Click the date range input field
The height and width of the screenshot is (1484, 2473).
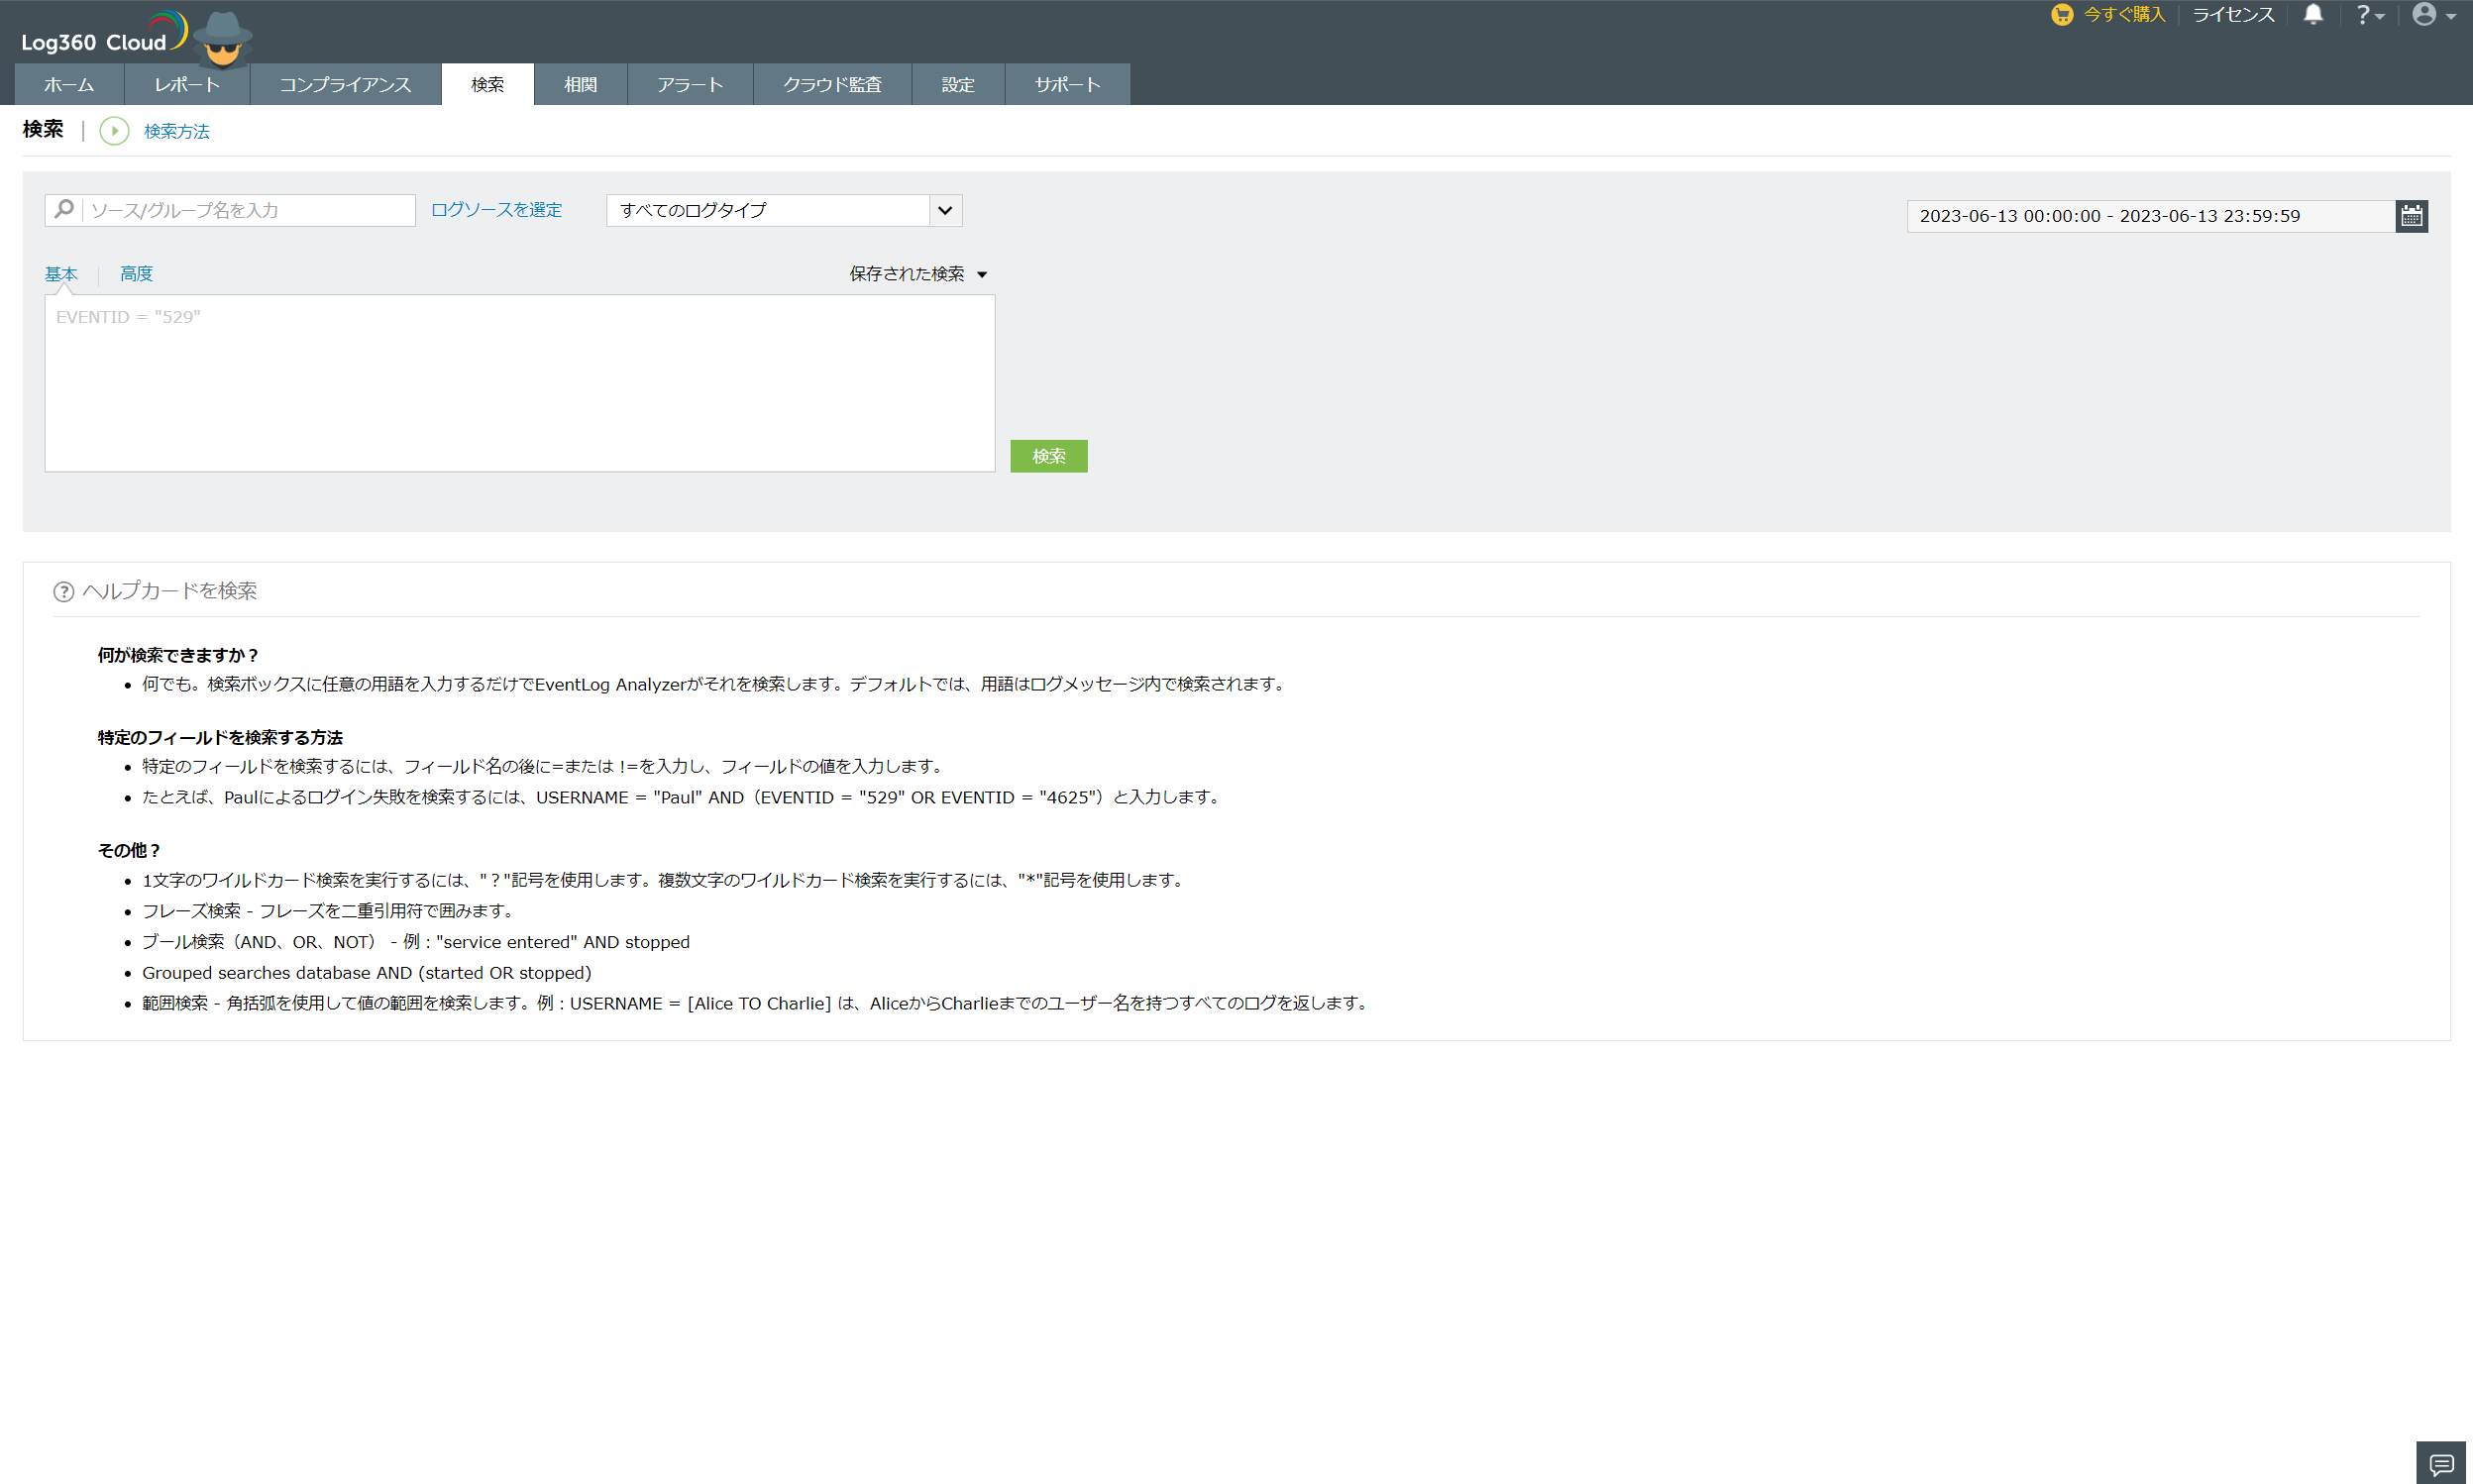coord(2150,216)
